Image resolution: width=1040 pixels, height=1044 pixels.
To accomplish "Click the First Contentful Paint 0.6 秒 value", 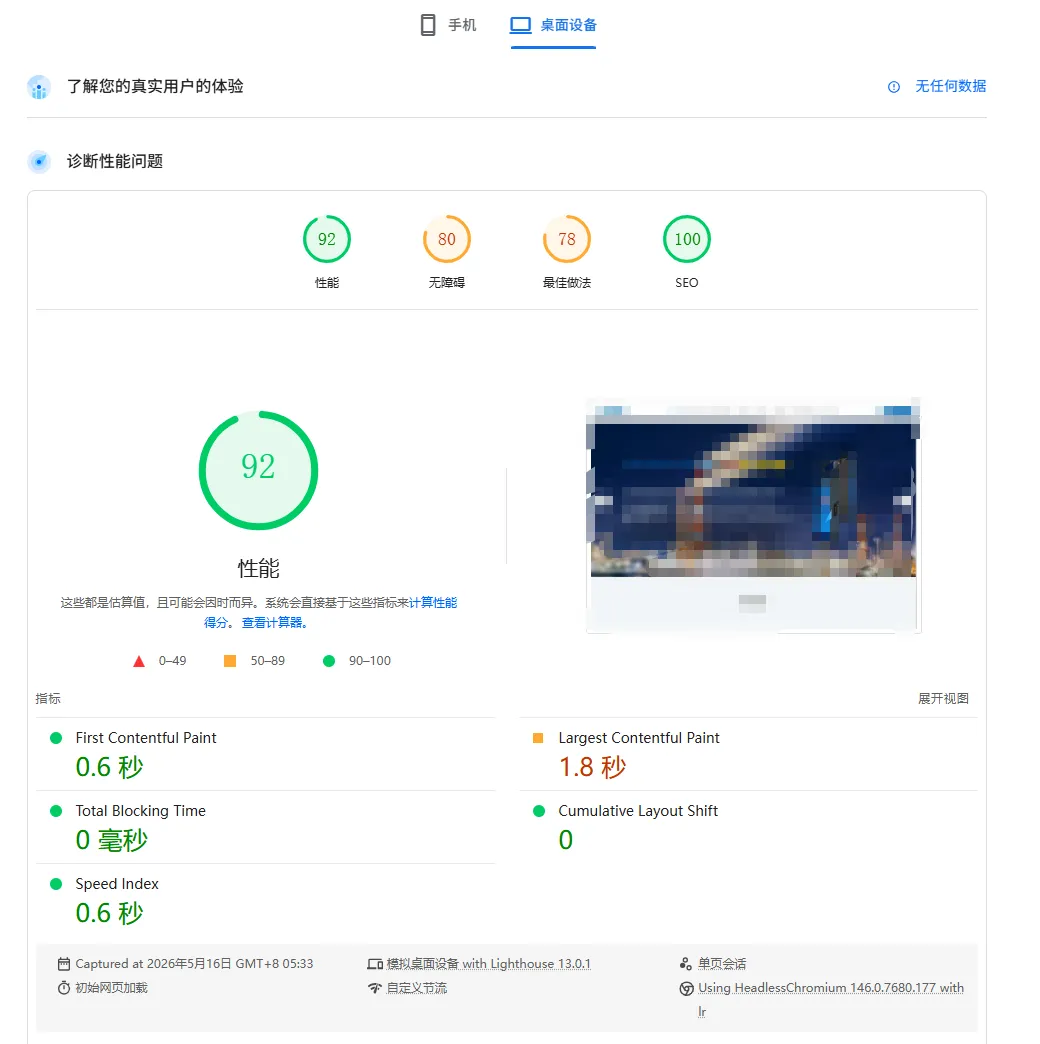I will click(110, 767).
